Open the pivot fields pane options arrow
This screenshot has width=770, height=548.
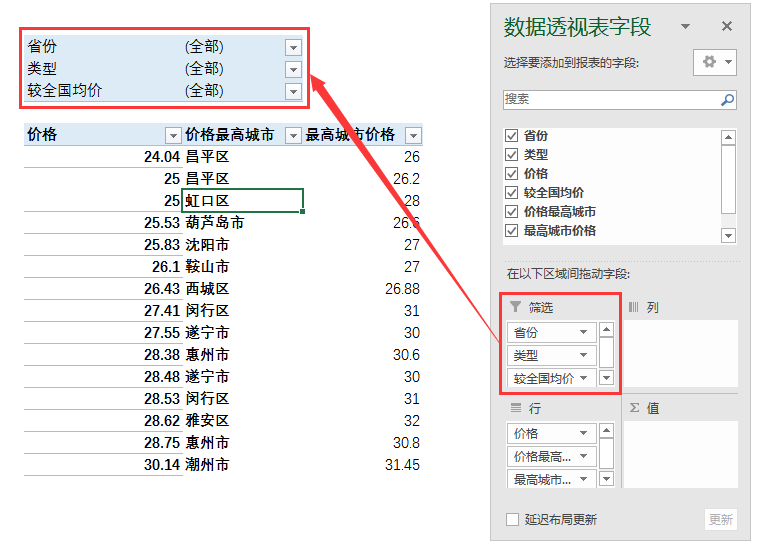tap(685, 26)
